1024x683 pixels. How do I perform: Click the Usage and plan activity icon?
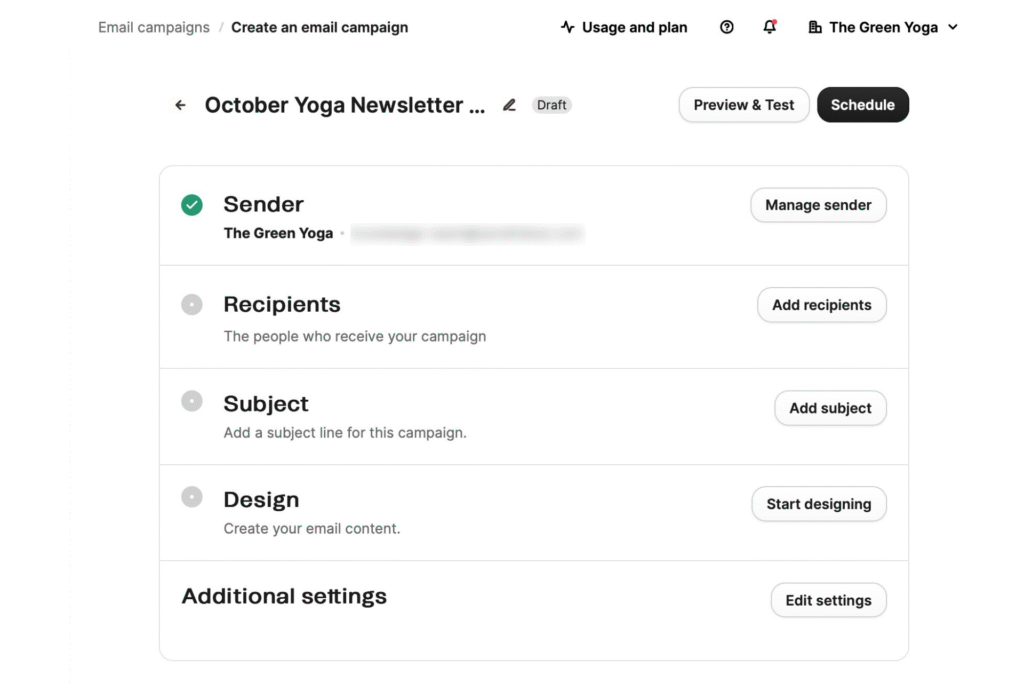568,27
